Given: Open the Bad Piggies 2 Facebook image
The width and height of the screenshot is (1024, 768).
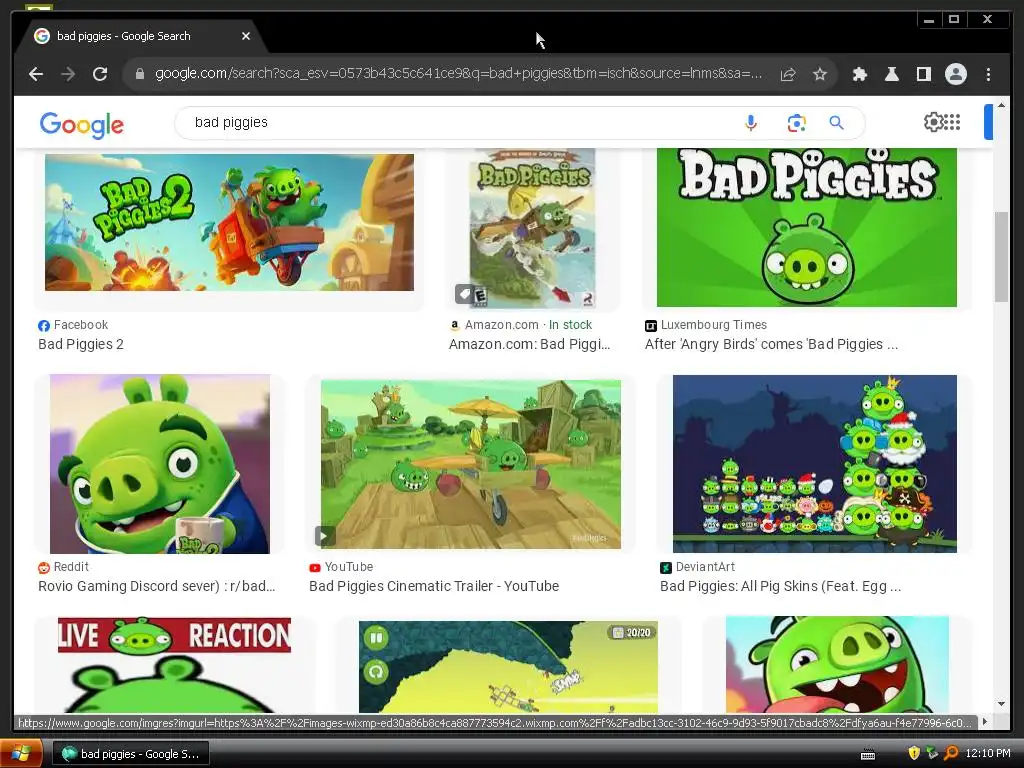Looking at the screenshot, I should pyautogui.click(x=229, y=222).
